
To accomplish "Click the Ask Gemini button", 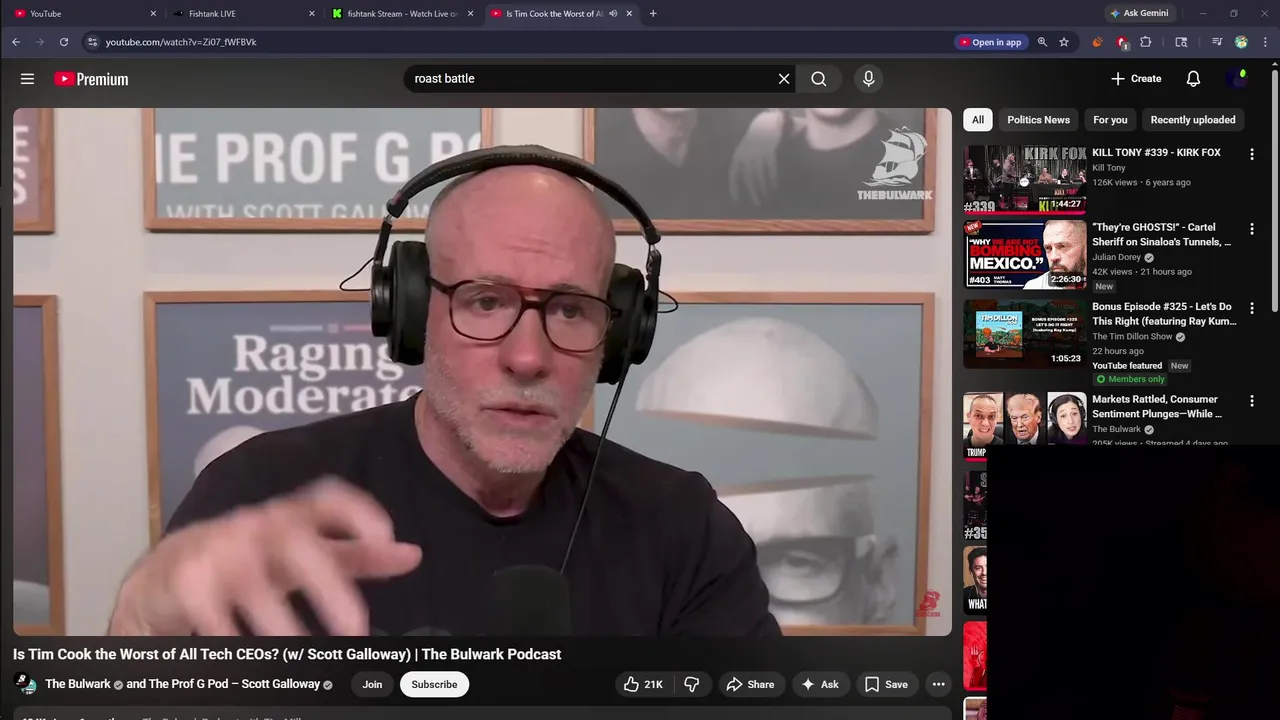I will [x=1138, y=14].
